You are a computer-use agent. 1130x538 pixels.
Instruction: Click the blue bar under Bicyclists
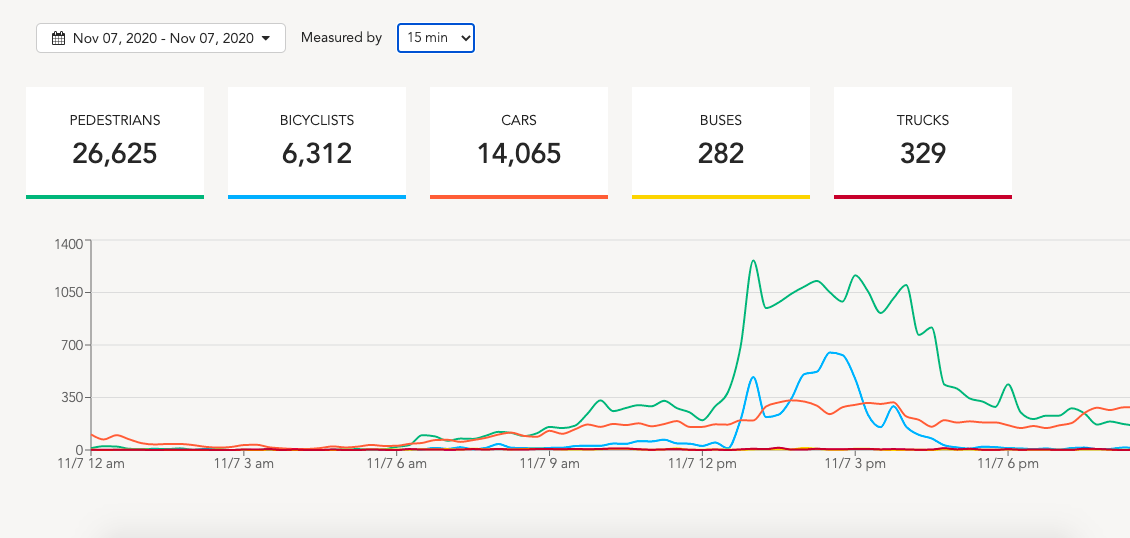click(x=317, y=197)
